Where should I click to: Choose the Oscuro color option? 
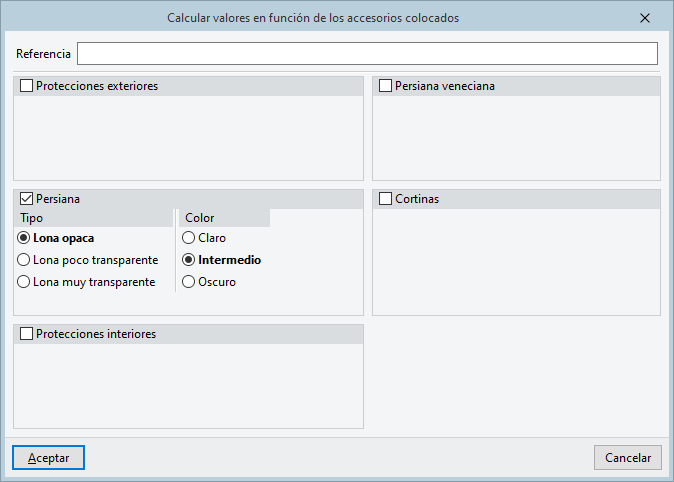click(x=188, y=282)
